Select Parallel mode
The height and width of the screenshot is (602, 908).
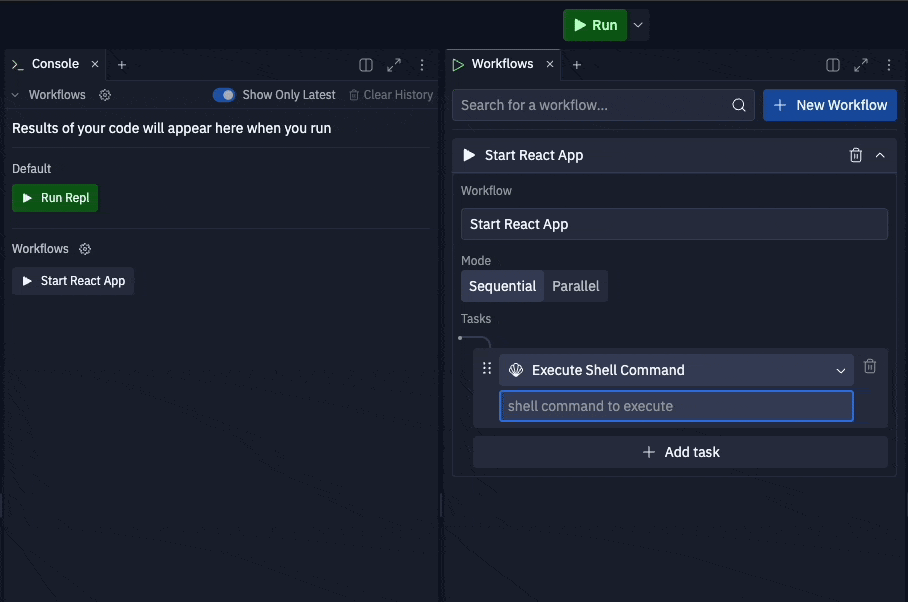(x=576, y=286)
